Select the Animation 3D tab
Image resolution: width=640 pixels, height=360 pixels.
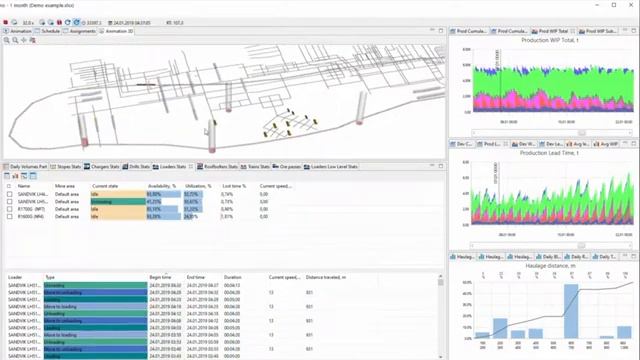(x=116, y=31)
